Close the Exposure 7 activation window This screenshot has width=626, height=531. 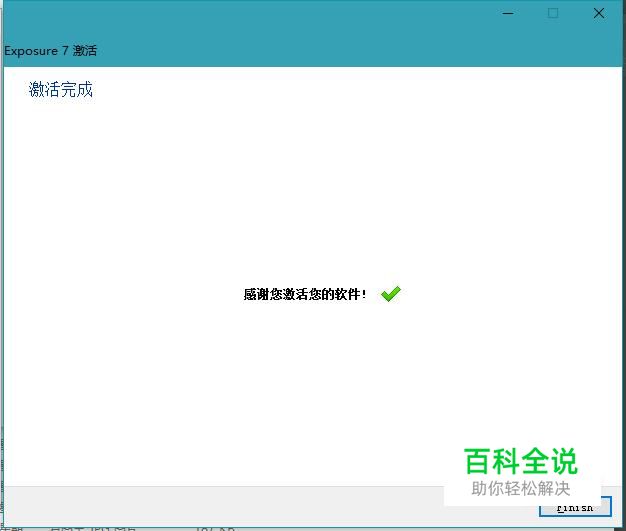(598, 13)
